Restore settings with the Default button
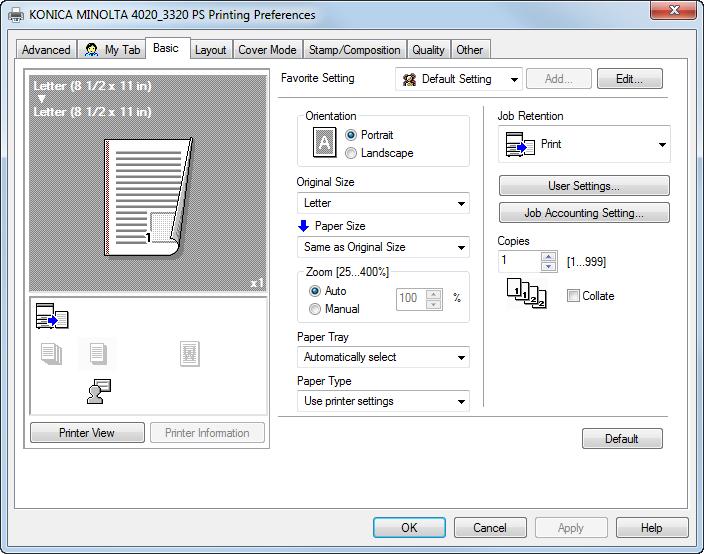This screenshot has width=704, height=554. pyautogui.click(x=622, y=439)
